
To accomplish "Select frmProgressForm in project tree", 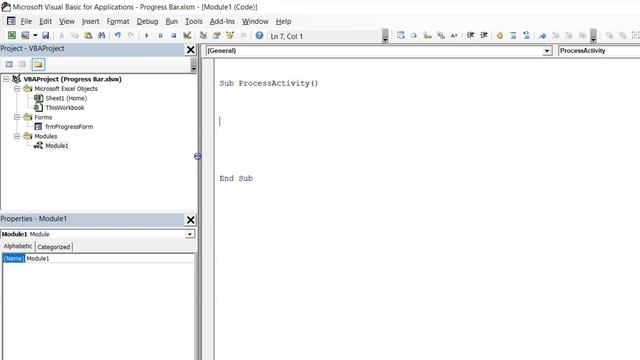I will (x=69, y=127).
